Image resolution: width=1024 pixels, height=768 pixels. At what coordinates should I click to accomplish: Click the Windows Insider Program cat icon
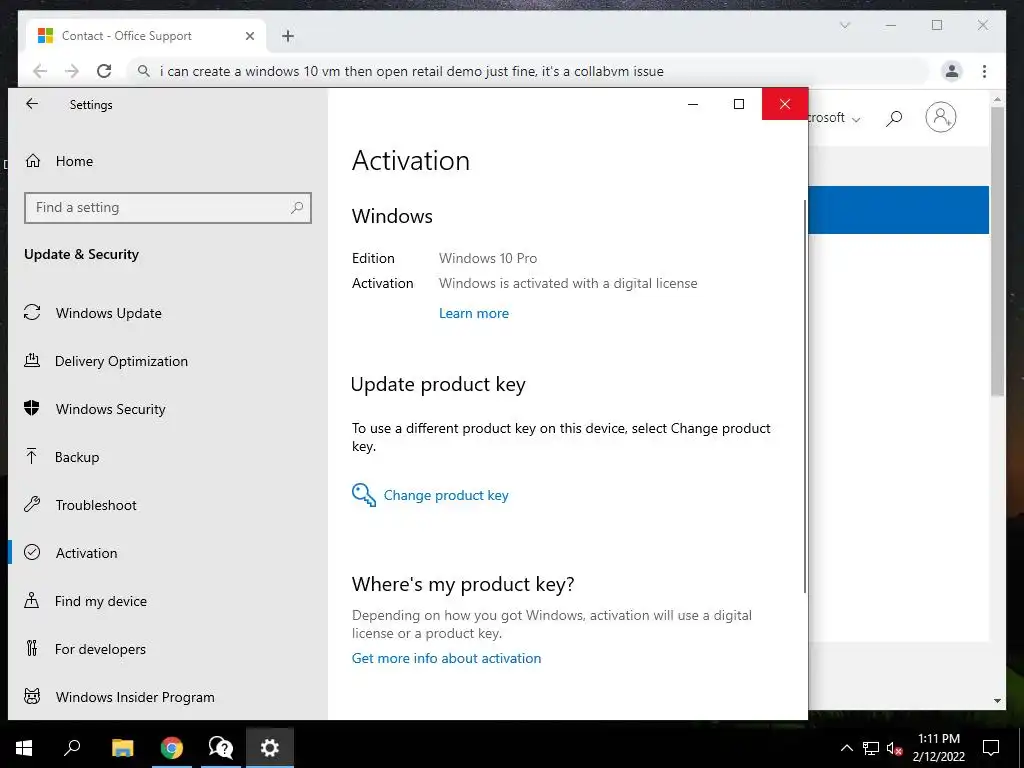32,696
